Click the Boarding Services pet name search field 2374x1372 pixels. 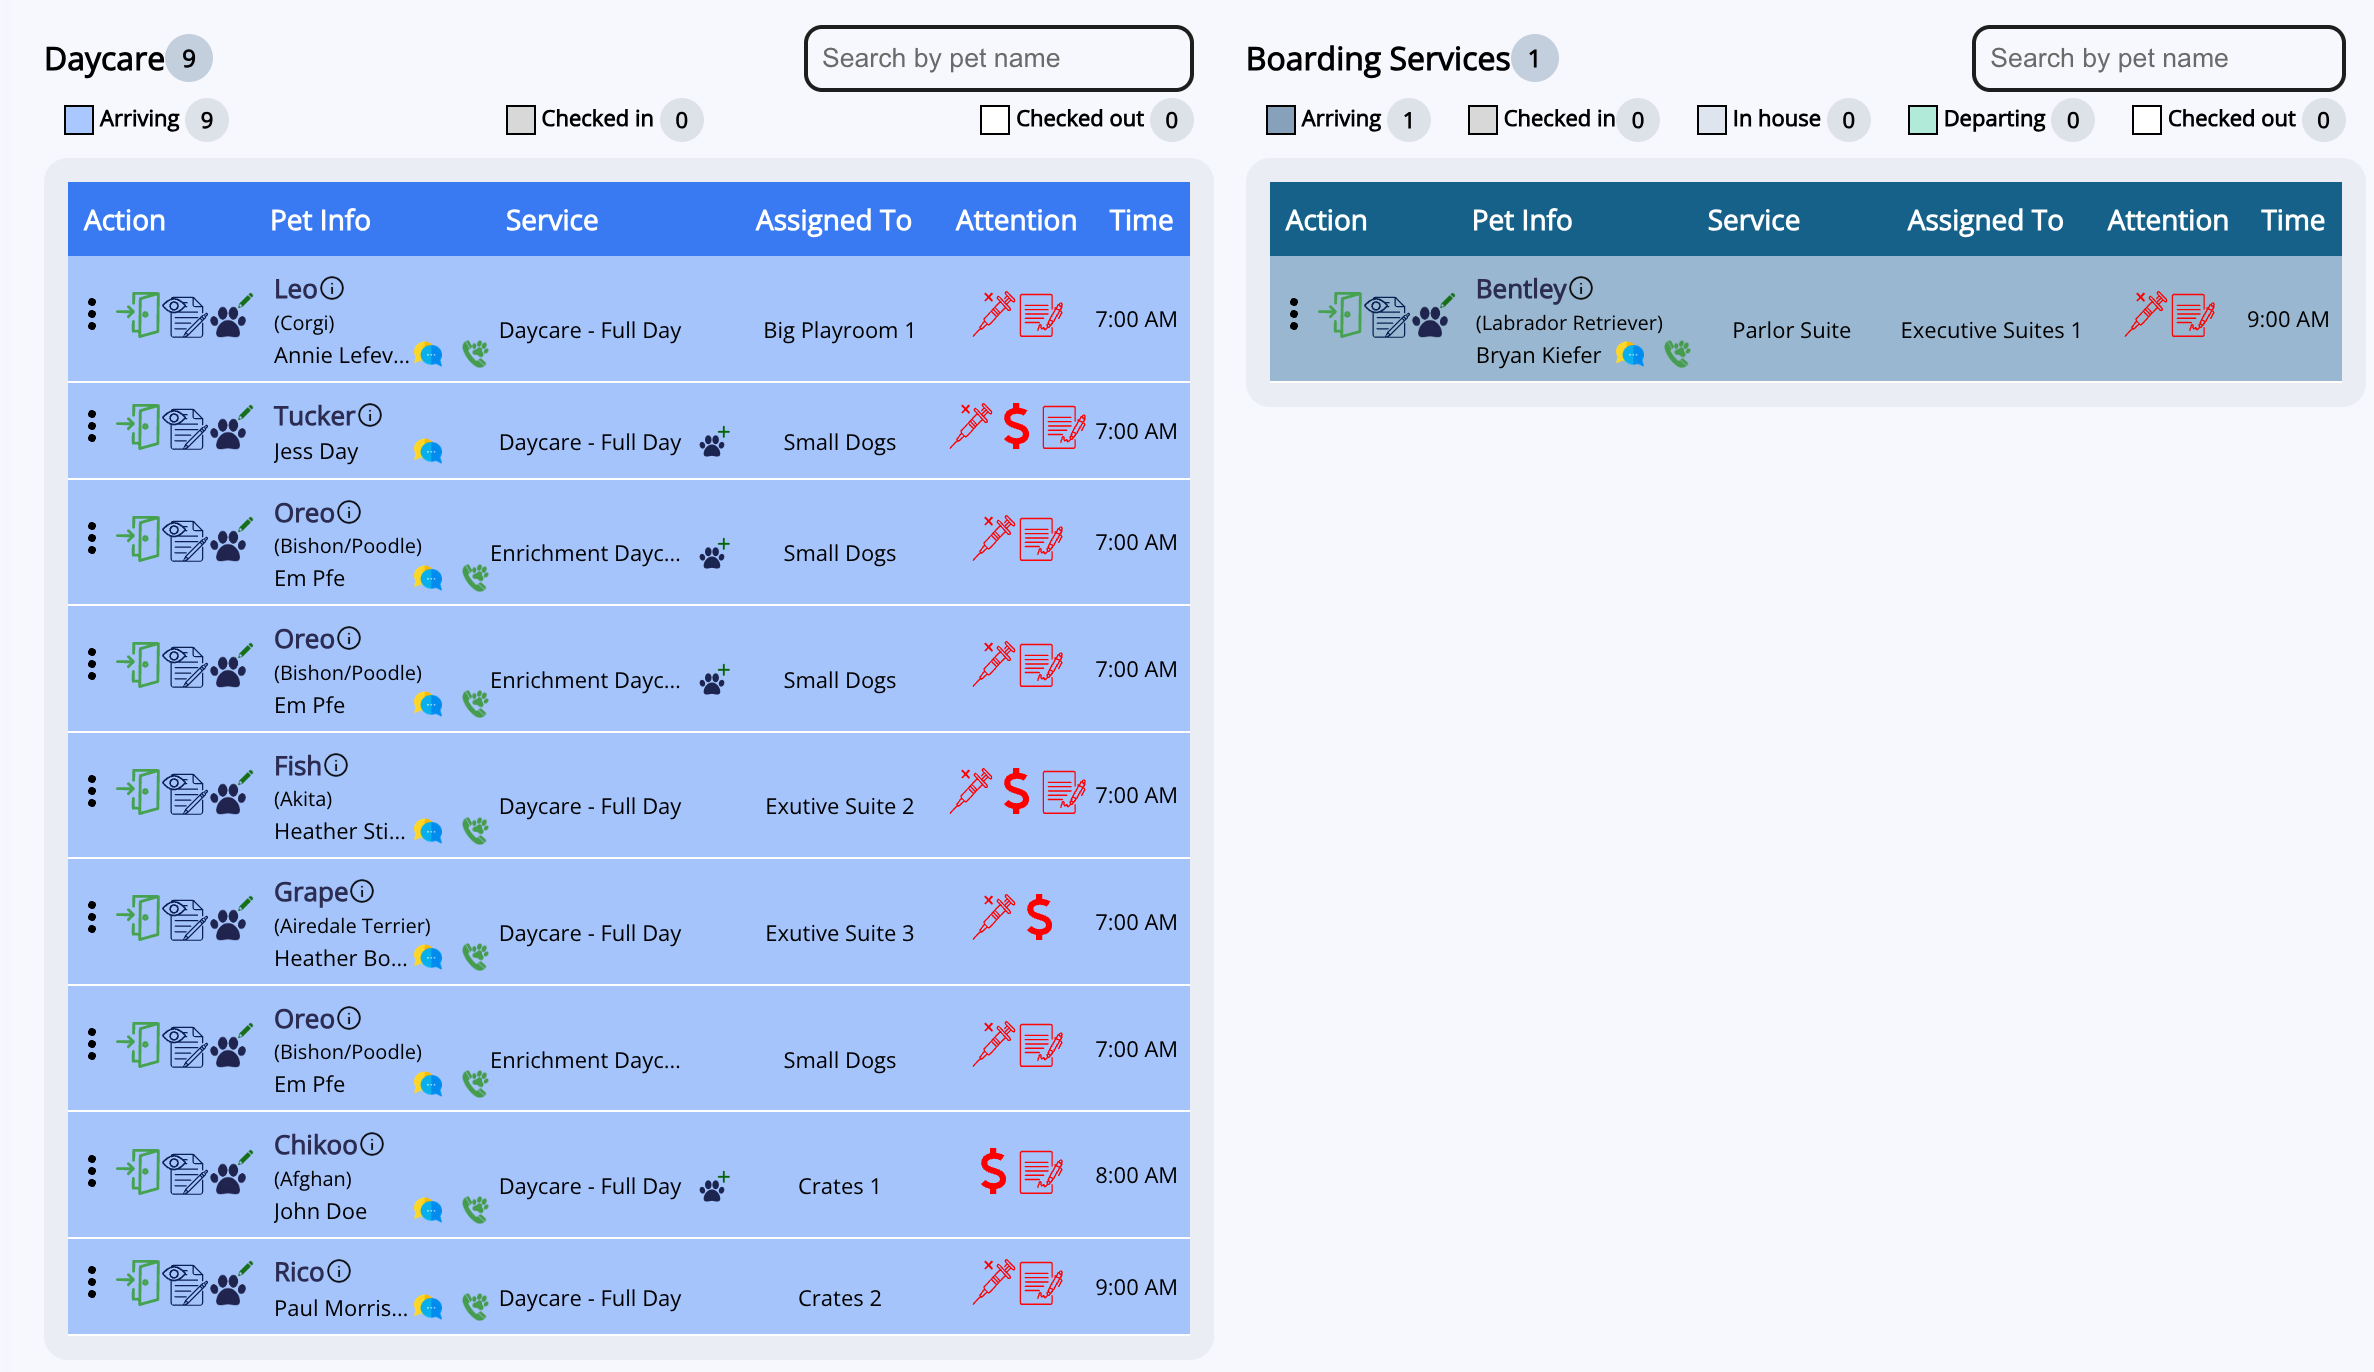click(2158, 58)
